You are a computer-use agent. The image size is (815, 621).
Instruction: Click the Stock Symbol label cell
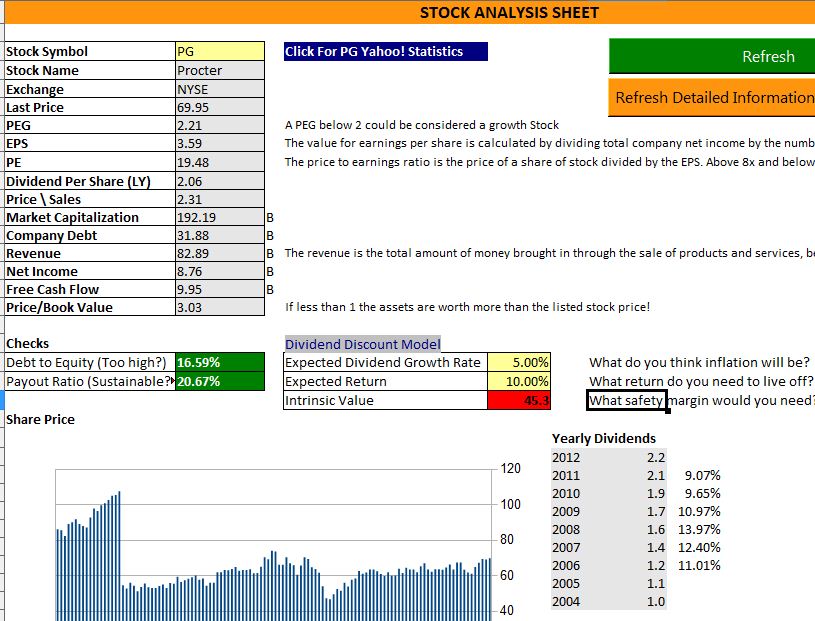pyautogui.click(x=90, y=51)
